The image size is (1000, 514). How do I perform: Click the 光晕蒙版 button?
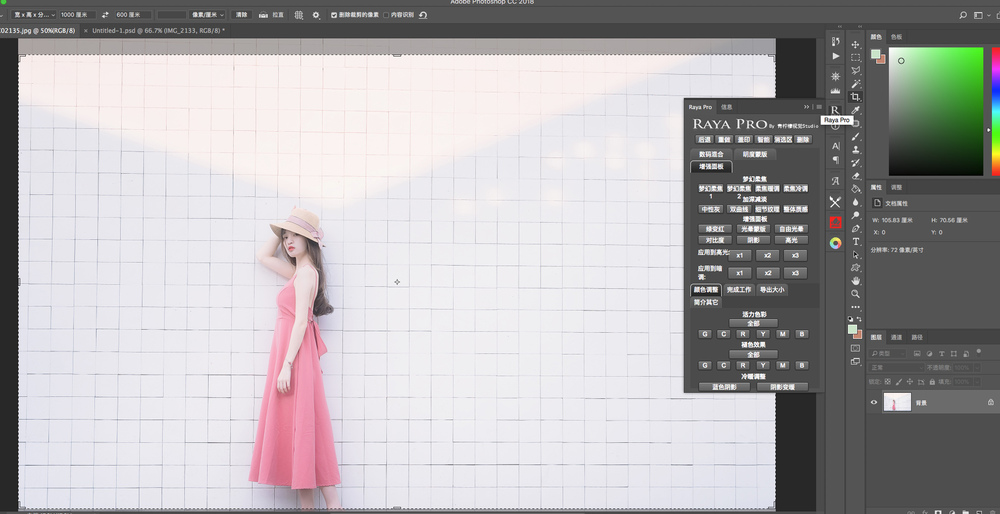pos(753,229)
